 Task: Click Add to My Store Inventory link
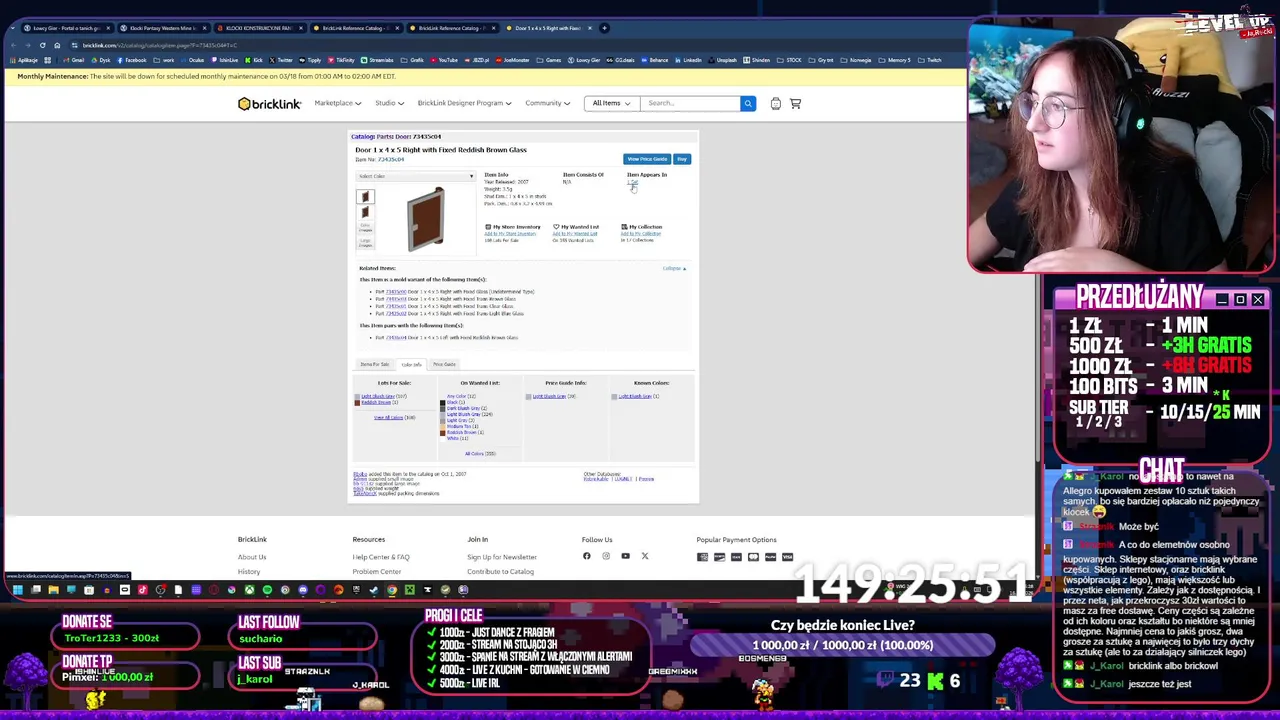click(x=510, y=234)
